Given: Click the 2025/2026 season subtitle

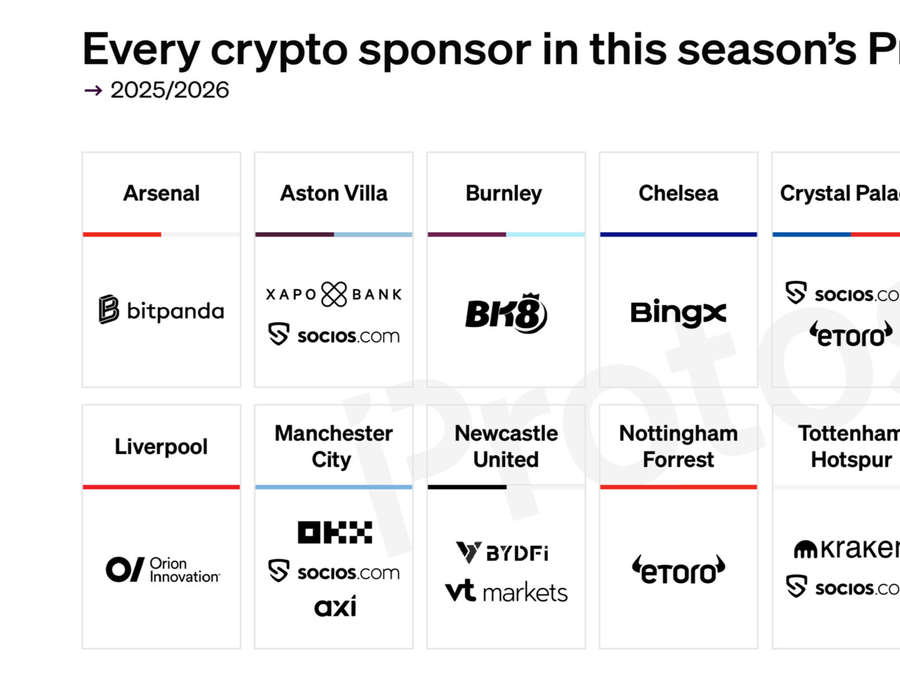Looking at the screenshot, I should click(x=169, y=90).
